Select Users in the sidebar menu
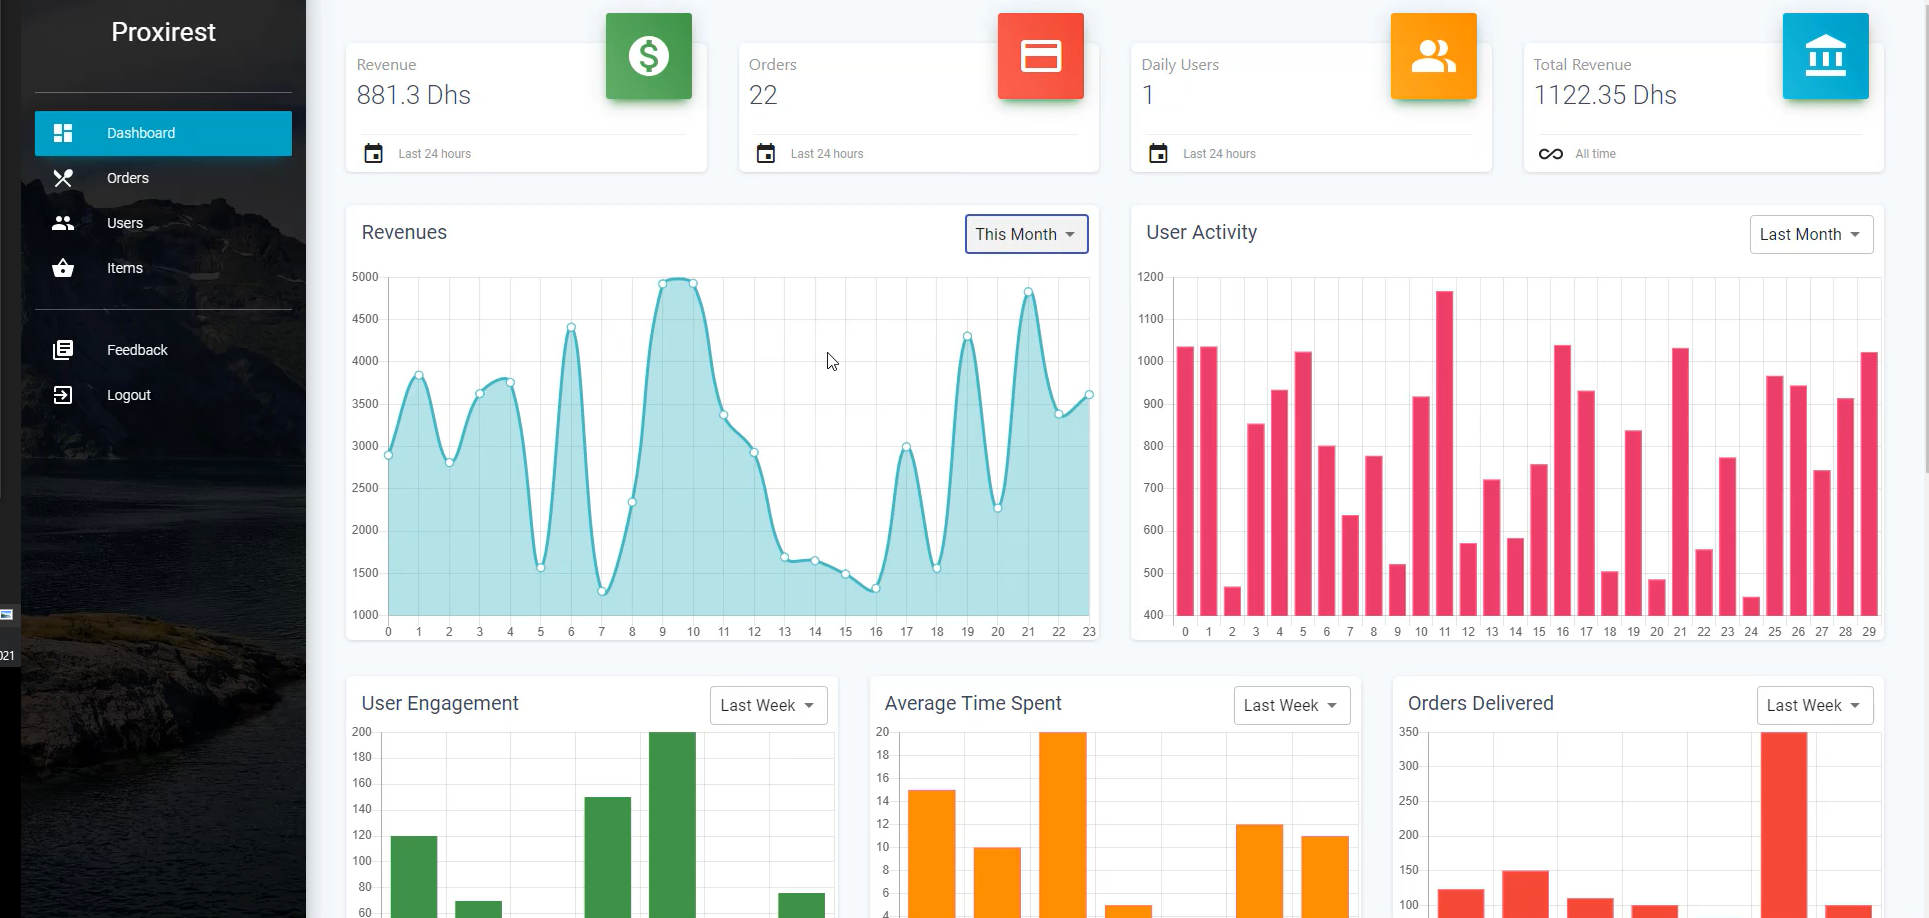 (x=124, y=223)
